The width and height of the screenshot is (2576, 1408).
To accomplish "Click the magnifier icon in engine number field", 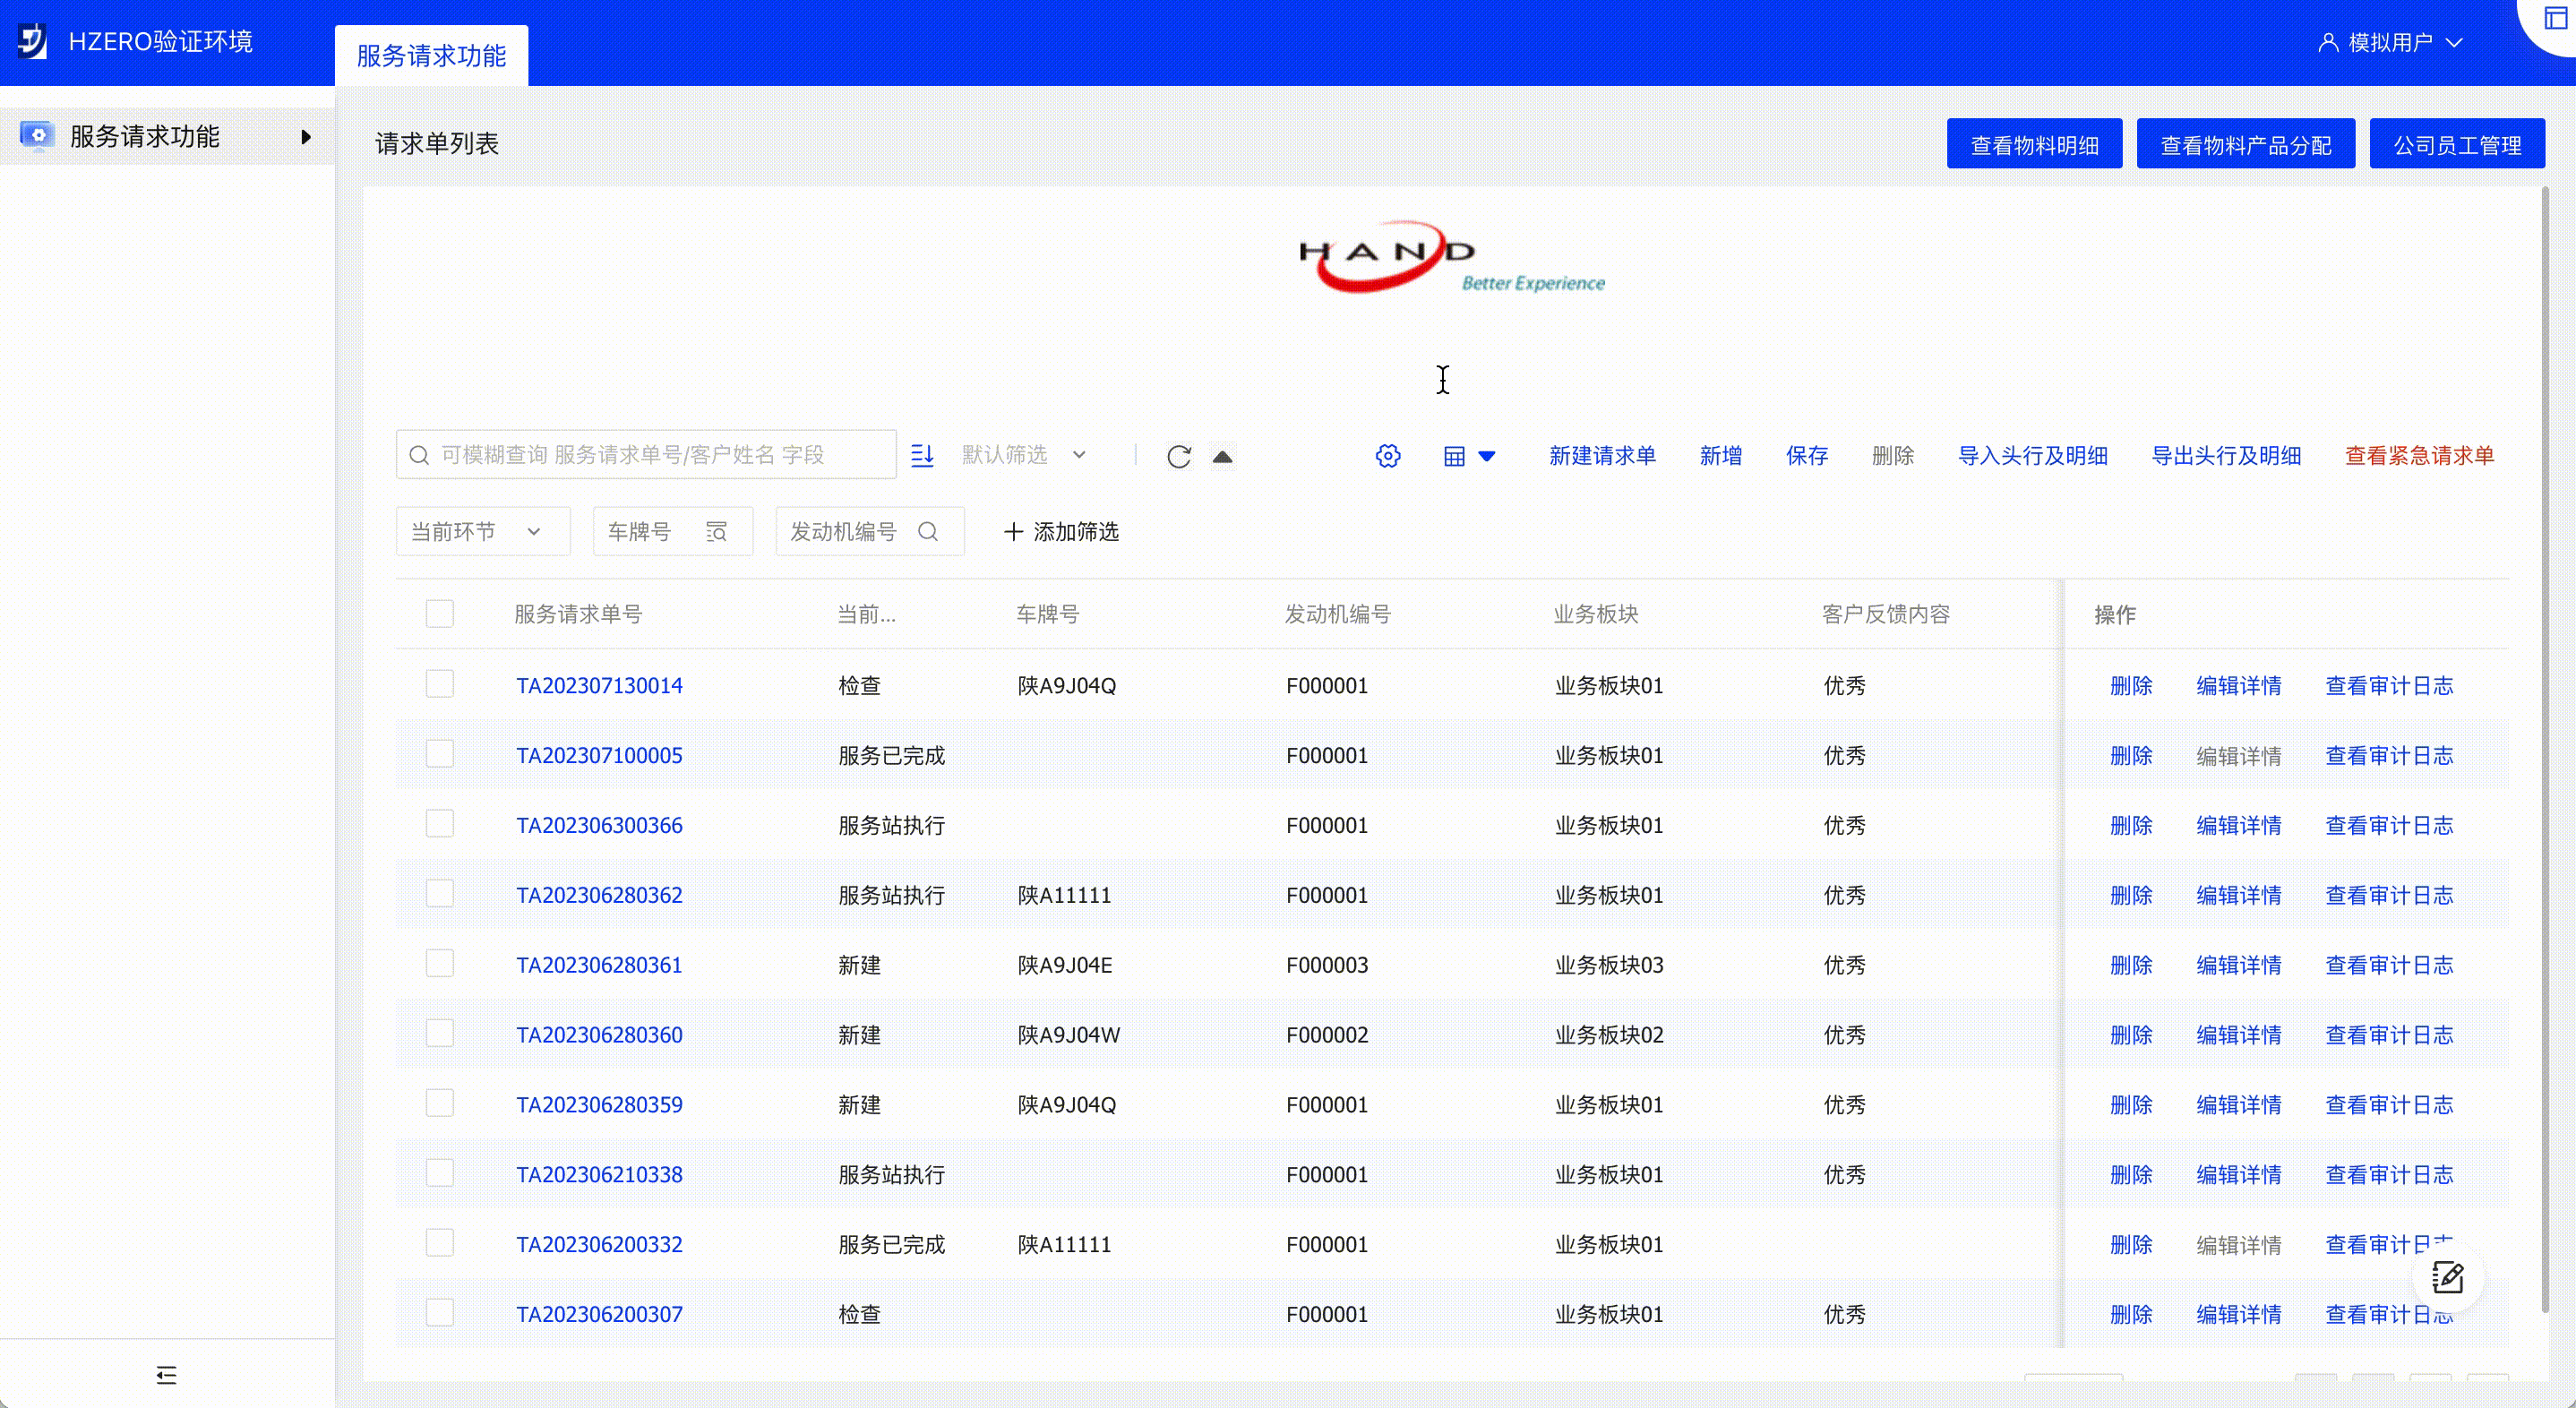I will coord(928,531).
